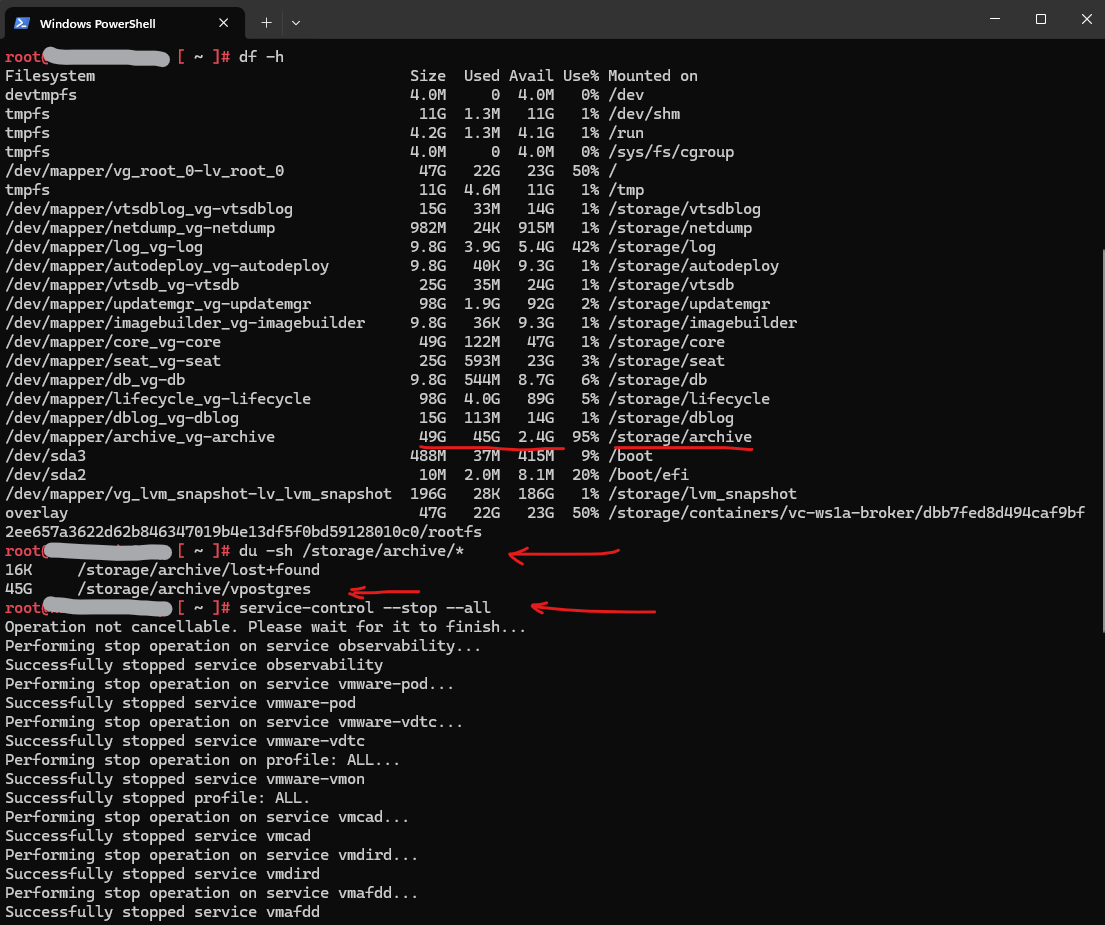Minimize the terminal window
The width and height of the screenshot is (1105, 925).
click(x=994, y=19)
